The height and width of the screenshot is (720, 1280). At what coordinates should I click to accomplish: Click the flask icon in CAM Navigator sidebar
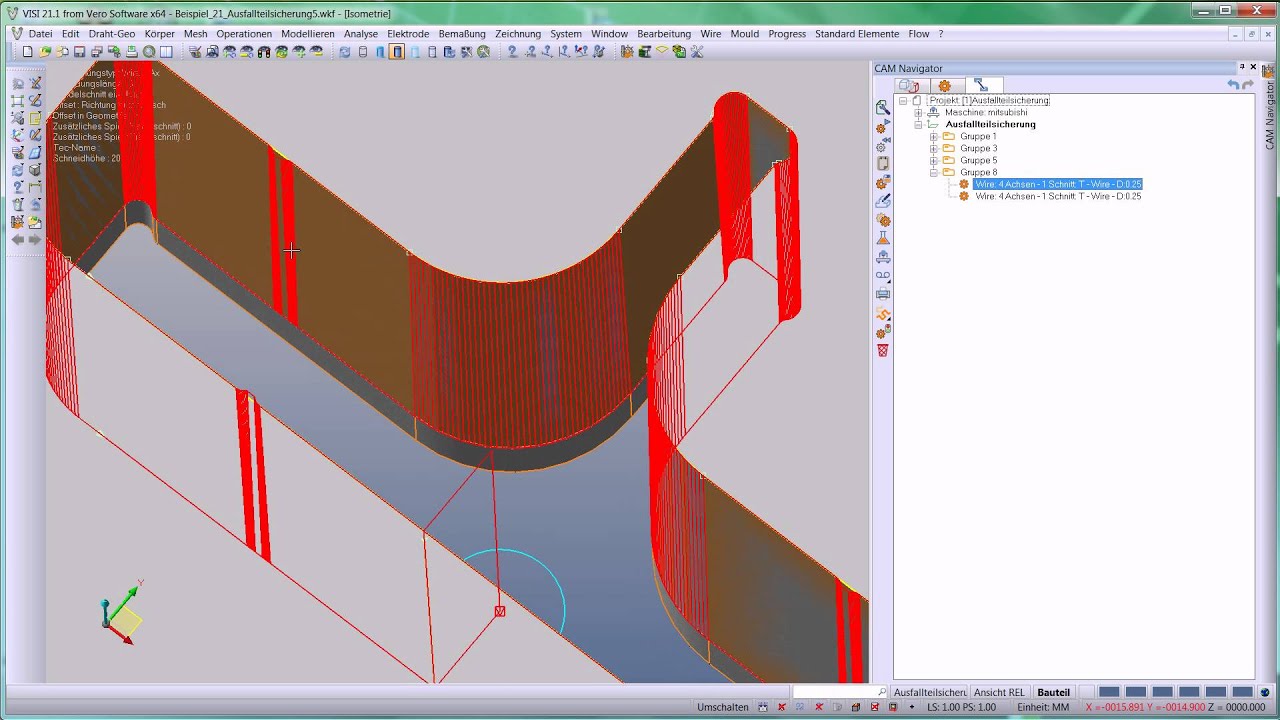(883, 238)
